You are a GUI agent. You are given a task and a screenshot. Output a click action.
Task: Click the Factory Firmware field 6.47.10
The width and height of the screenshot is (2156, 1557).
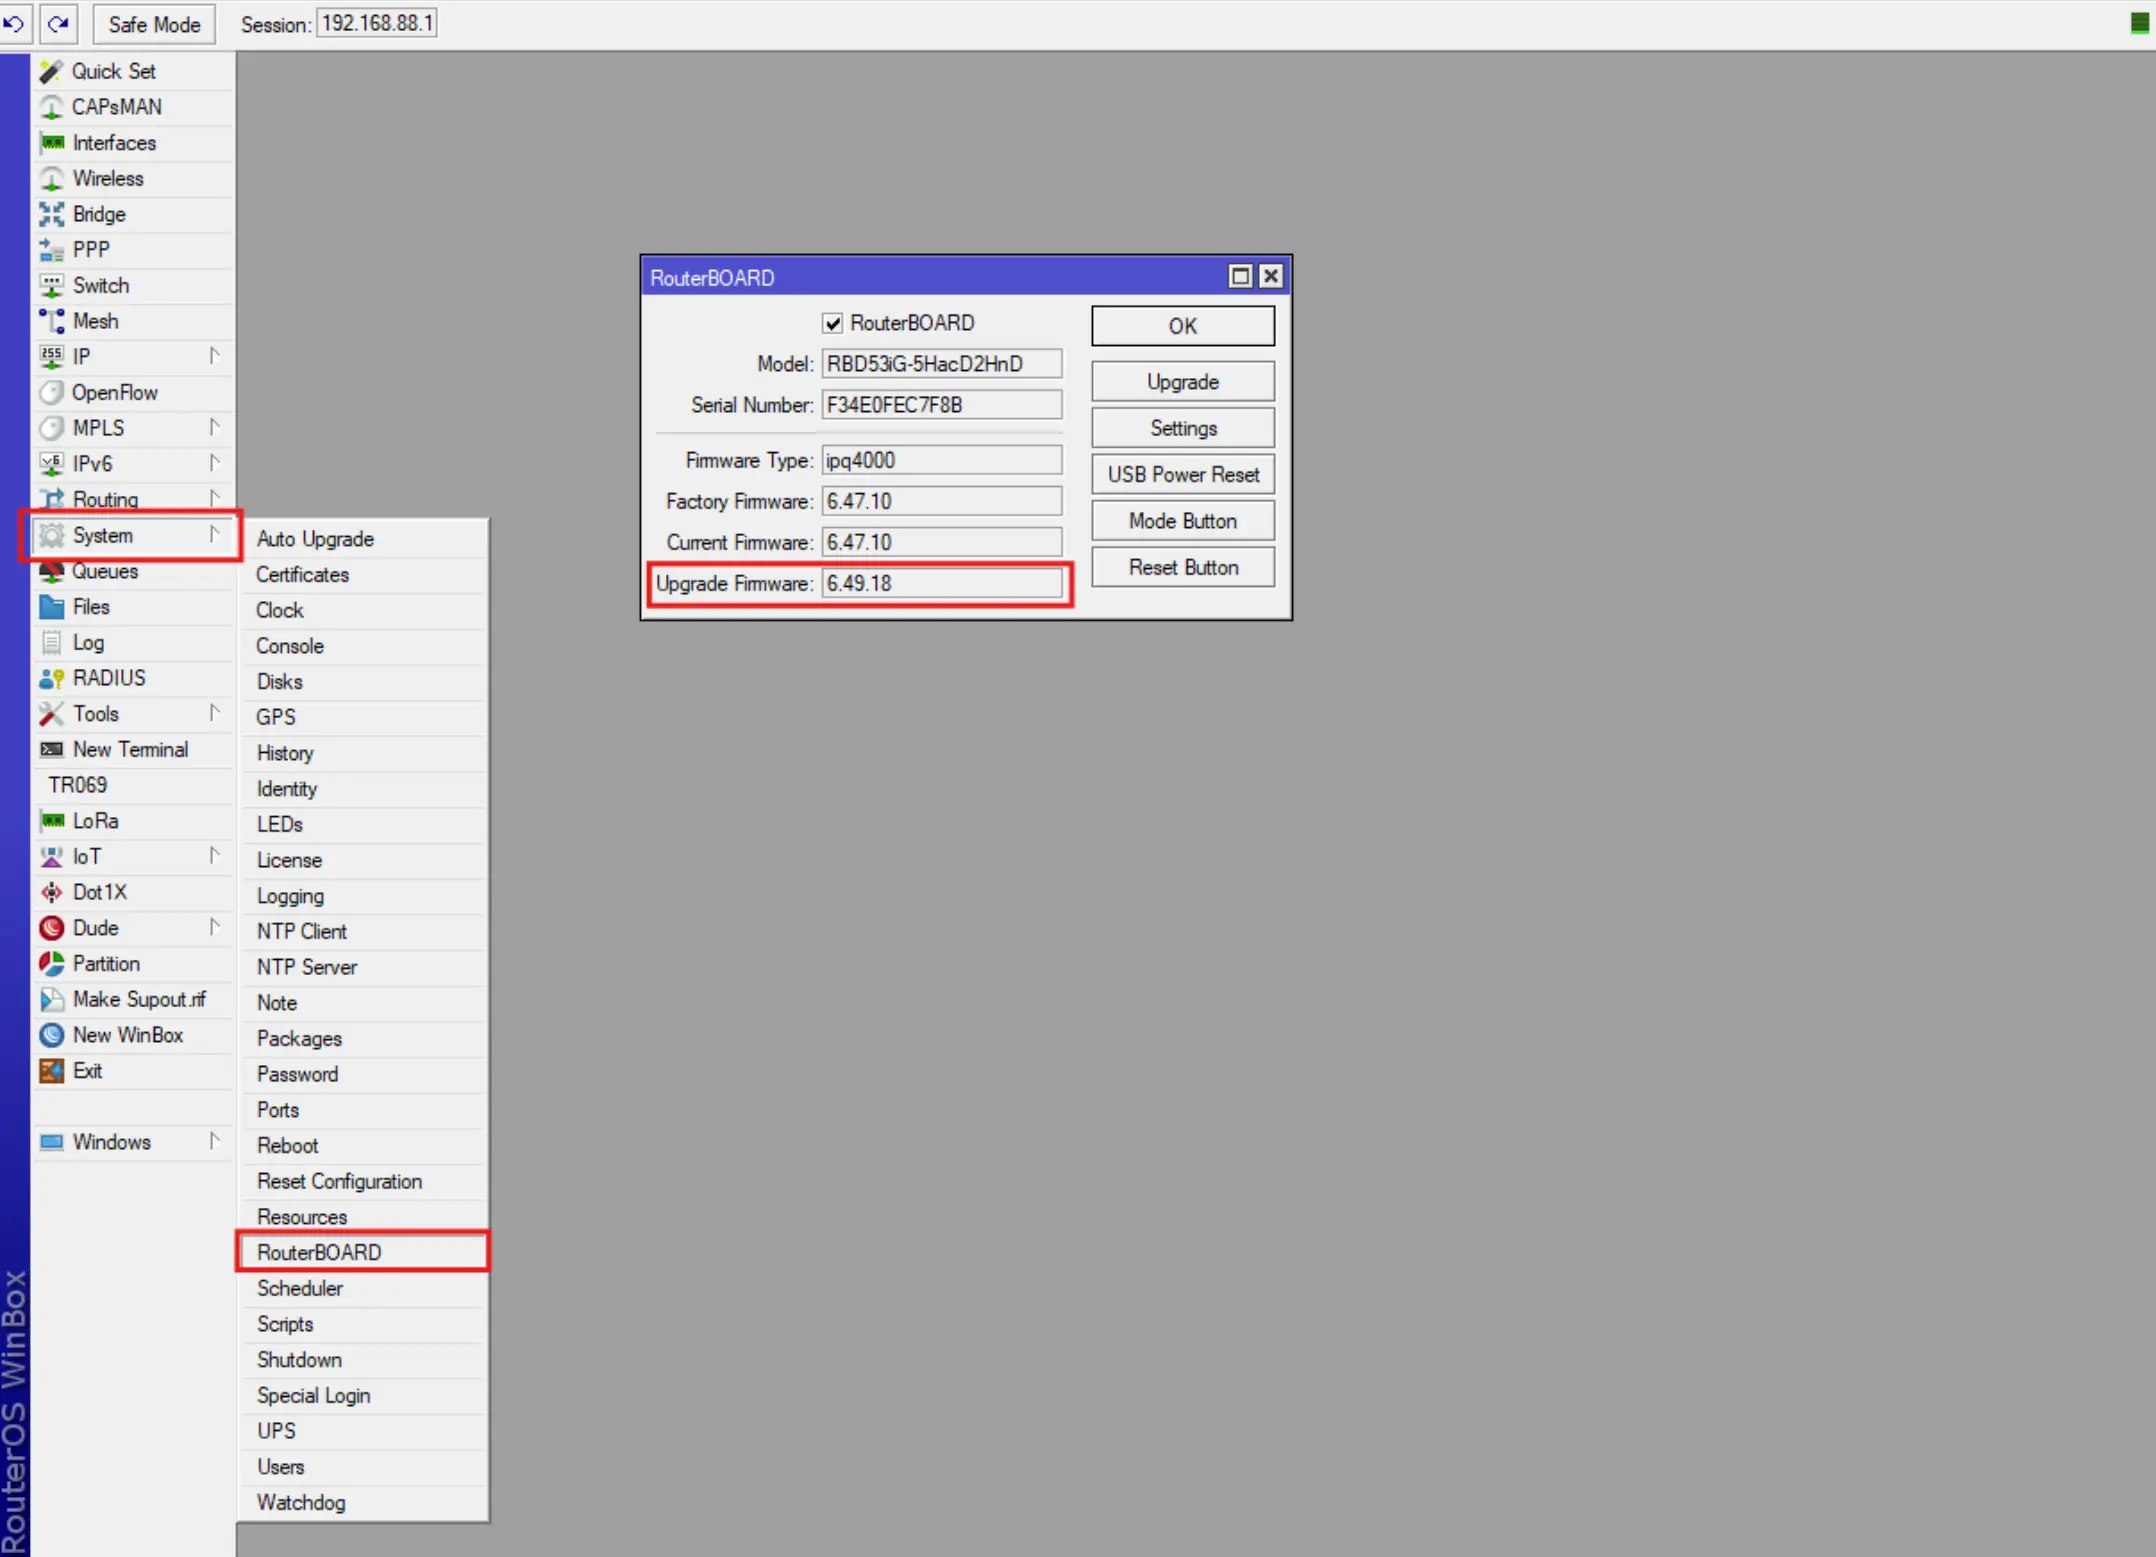coord(941,501)
